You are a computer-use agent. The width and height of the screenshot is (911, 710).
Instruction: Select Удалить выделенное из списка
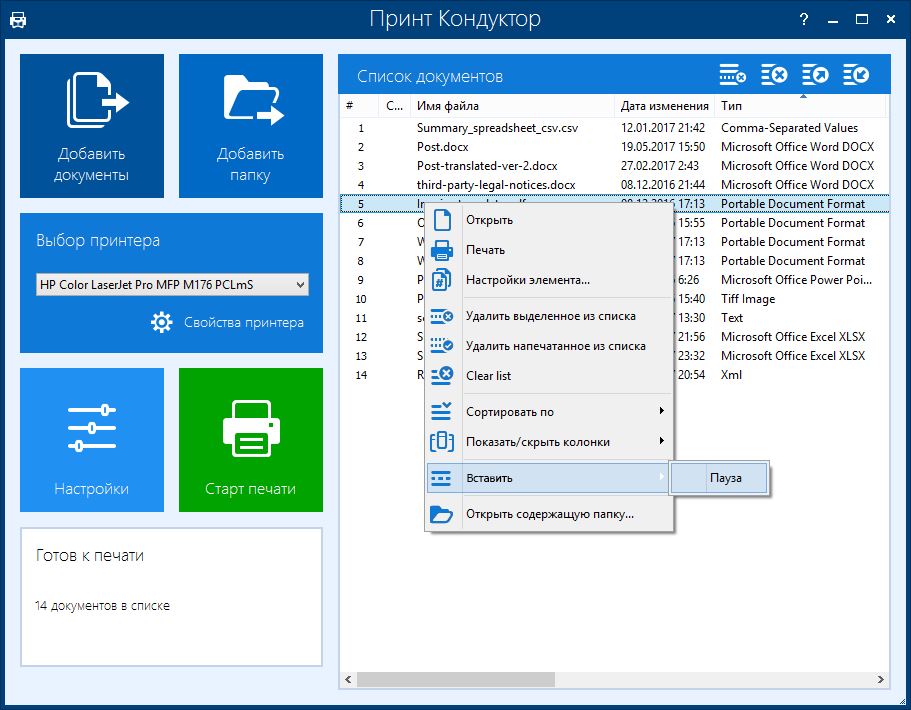551,316
